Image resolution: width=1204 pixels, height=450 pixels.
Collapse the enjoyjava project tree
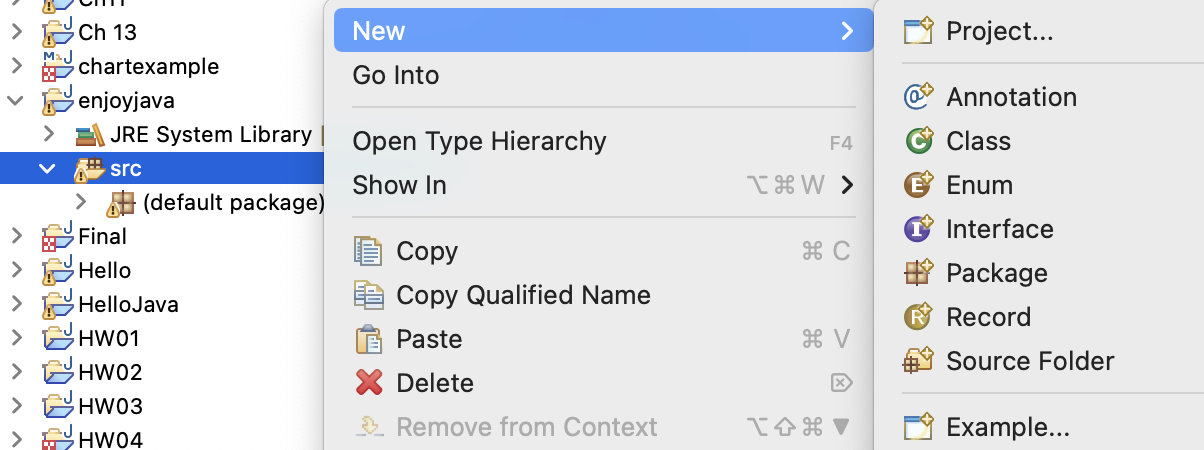(x=15, y=101)
